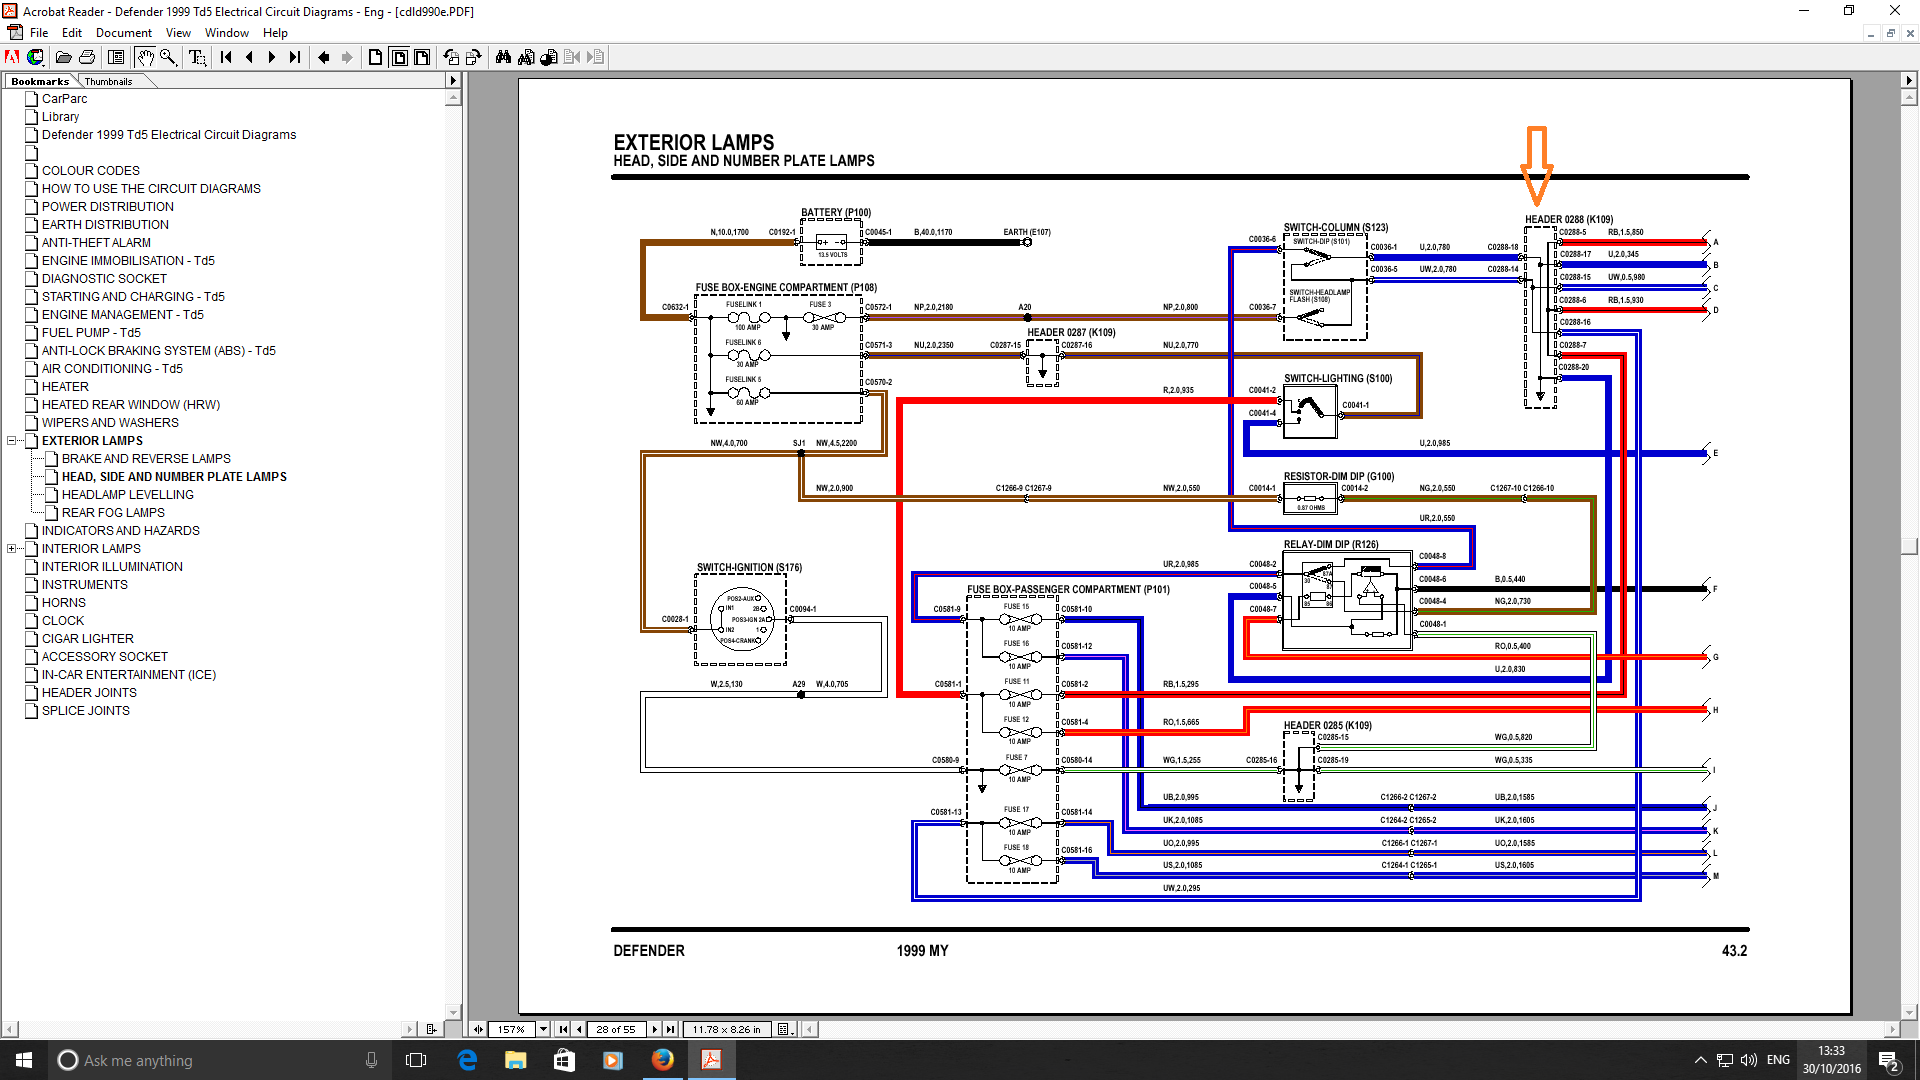The image size is (1920, 1080).
Task: Click Previous Highlight search icon
Action: coord(572,57)
